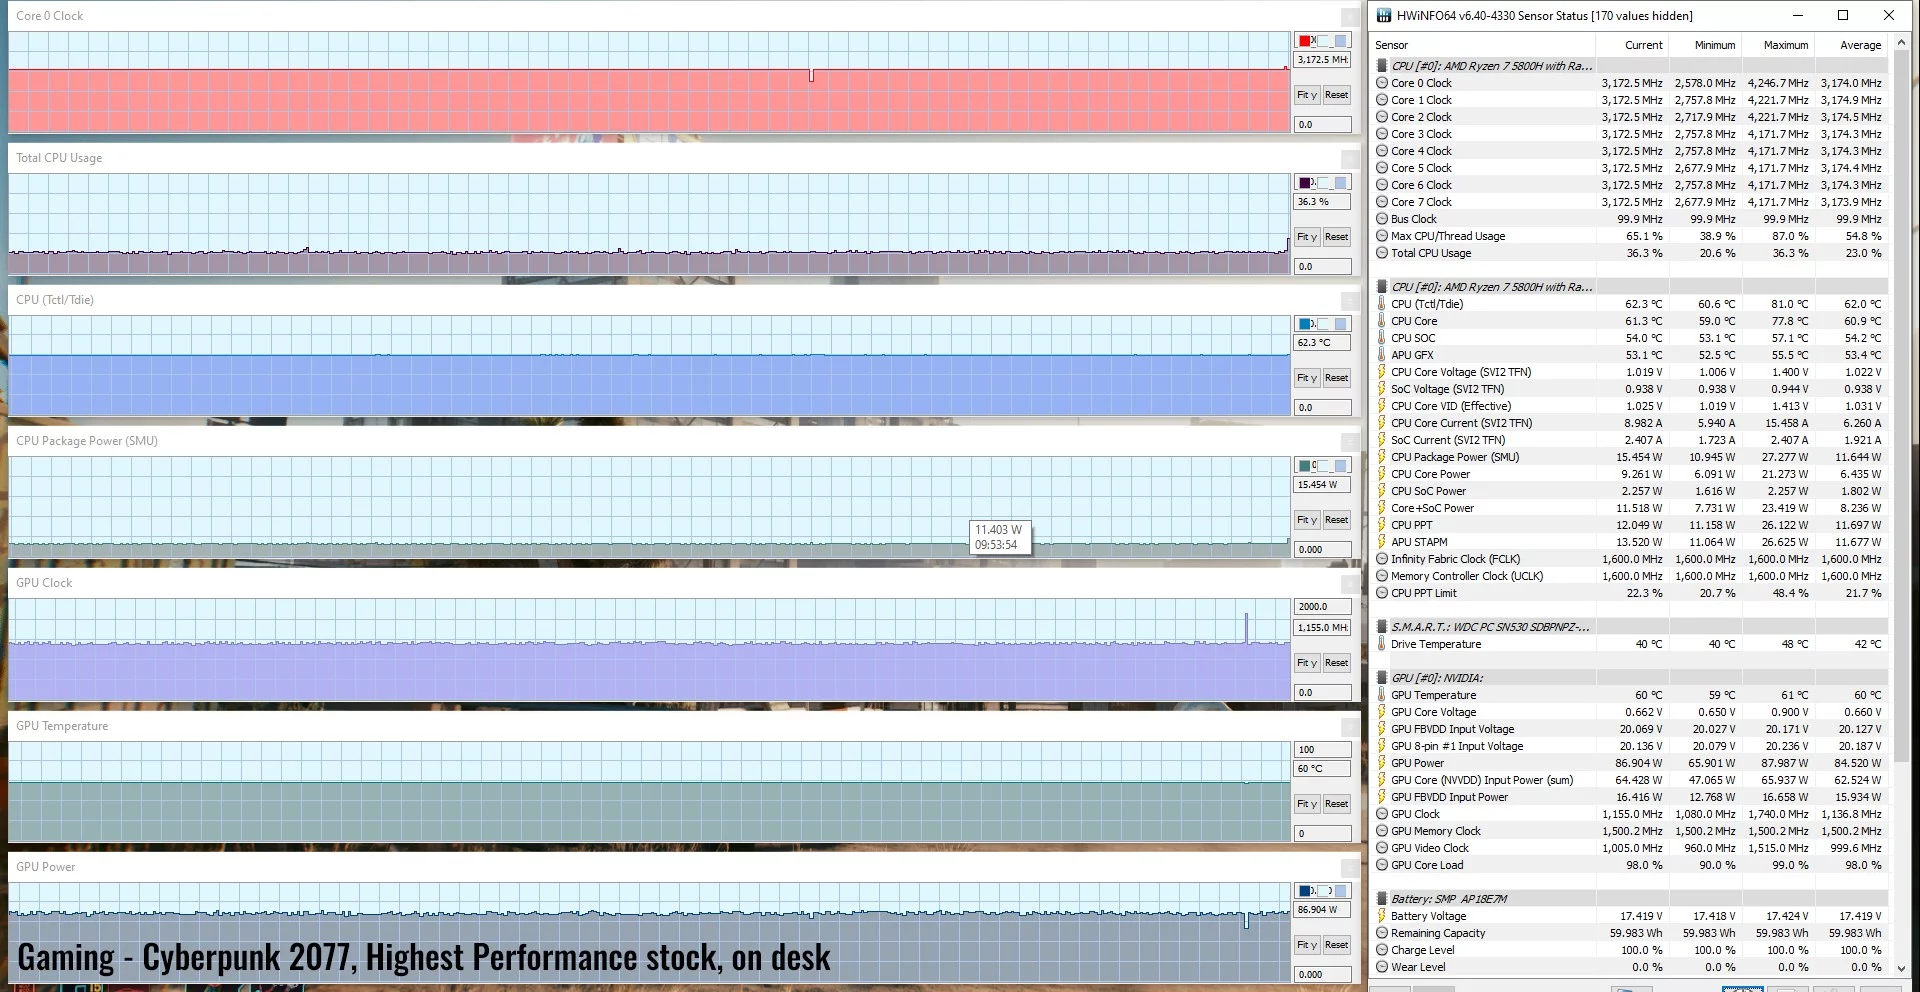Click the thermometer icon next to CPU (Tctl/Tdie)
Screen dimensions: 1920x992
click(x=1383, y=303)
